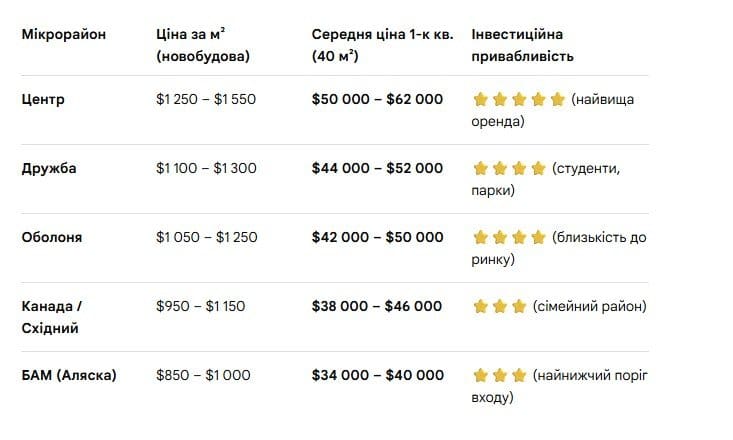Click the first star in the Дружба row
The width and height of the screenshot is (733, 440).
(480, 169)
